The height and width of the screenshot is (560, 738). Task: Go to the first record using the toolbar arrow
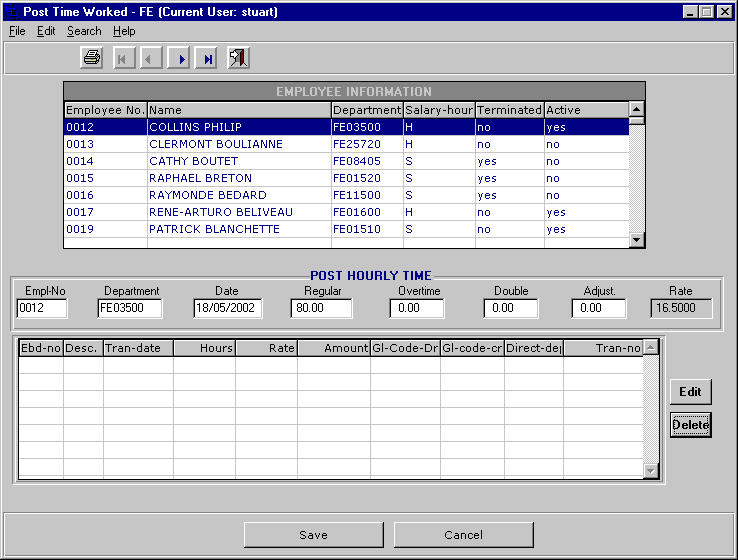tap(124, 59)
